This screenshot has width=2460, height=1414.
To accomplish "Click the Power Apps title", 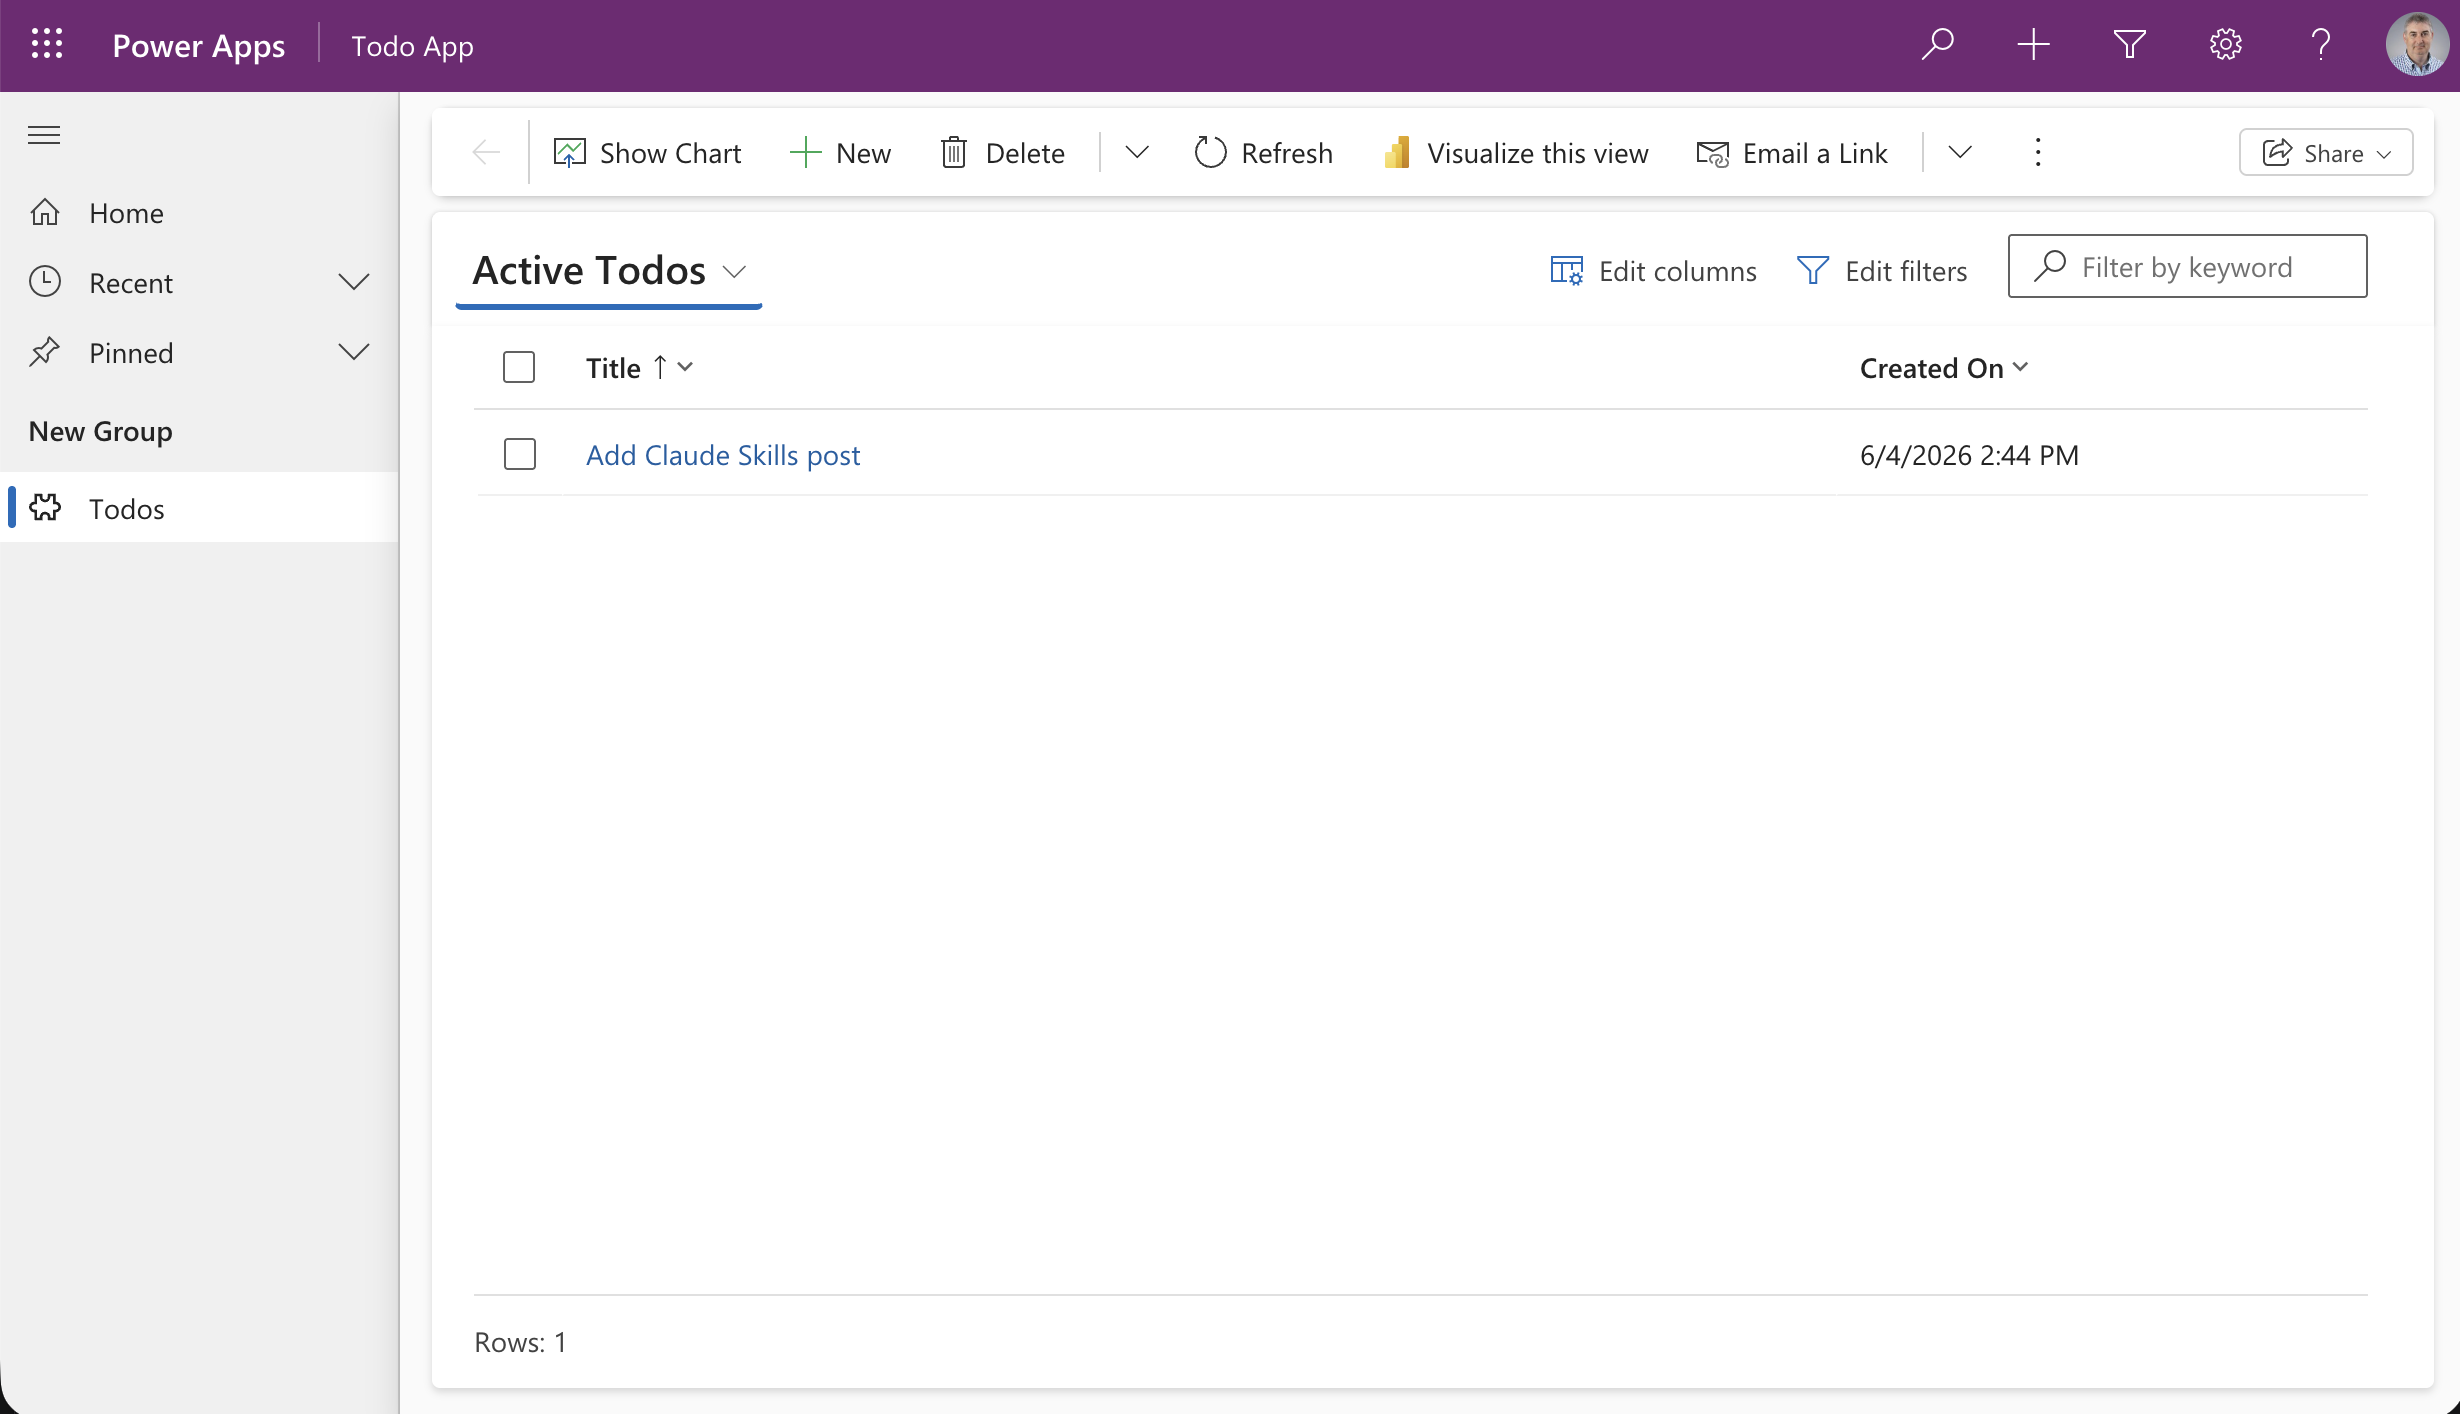I will [198, 46].
